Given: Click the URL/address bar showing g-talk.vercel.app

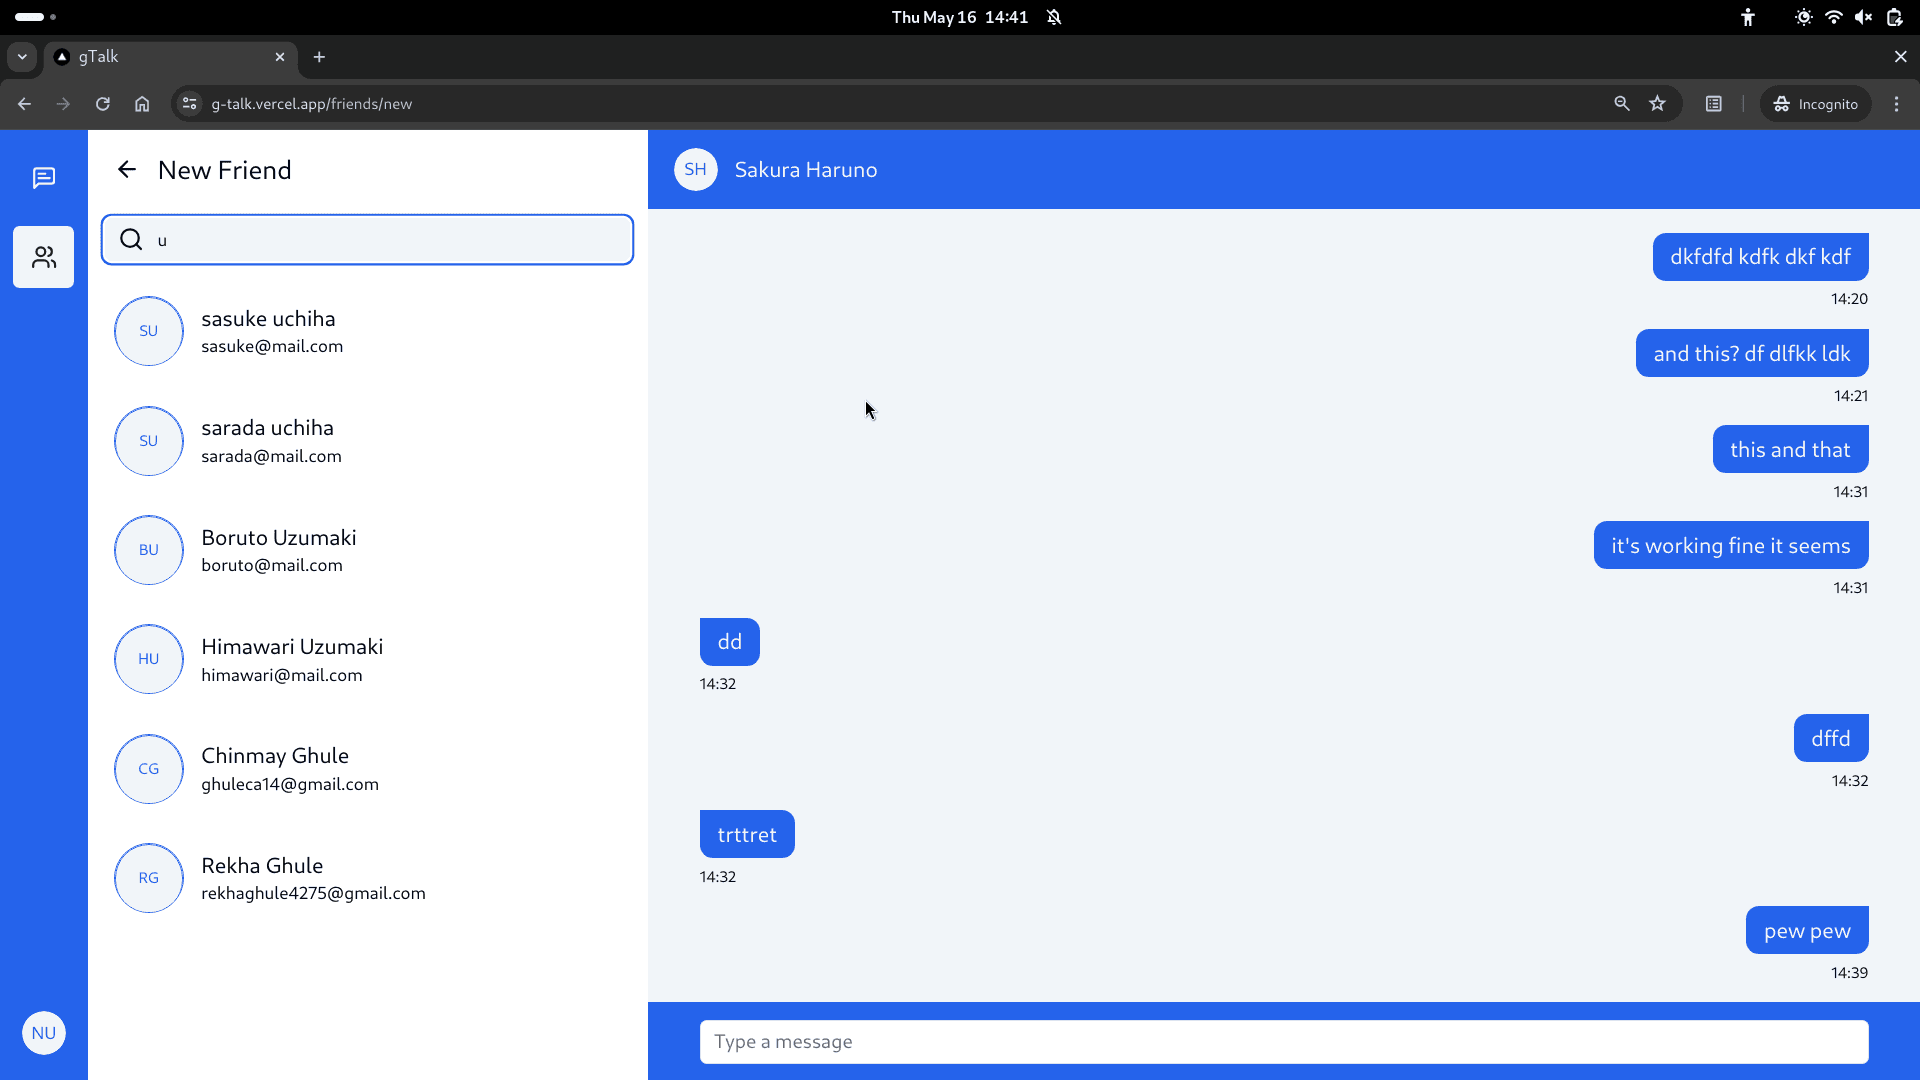Looking at the screenshot, I should click(x=313, y=103).
